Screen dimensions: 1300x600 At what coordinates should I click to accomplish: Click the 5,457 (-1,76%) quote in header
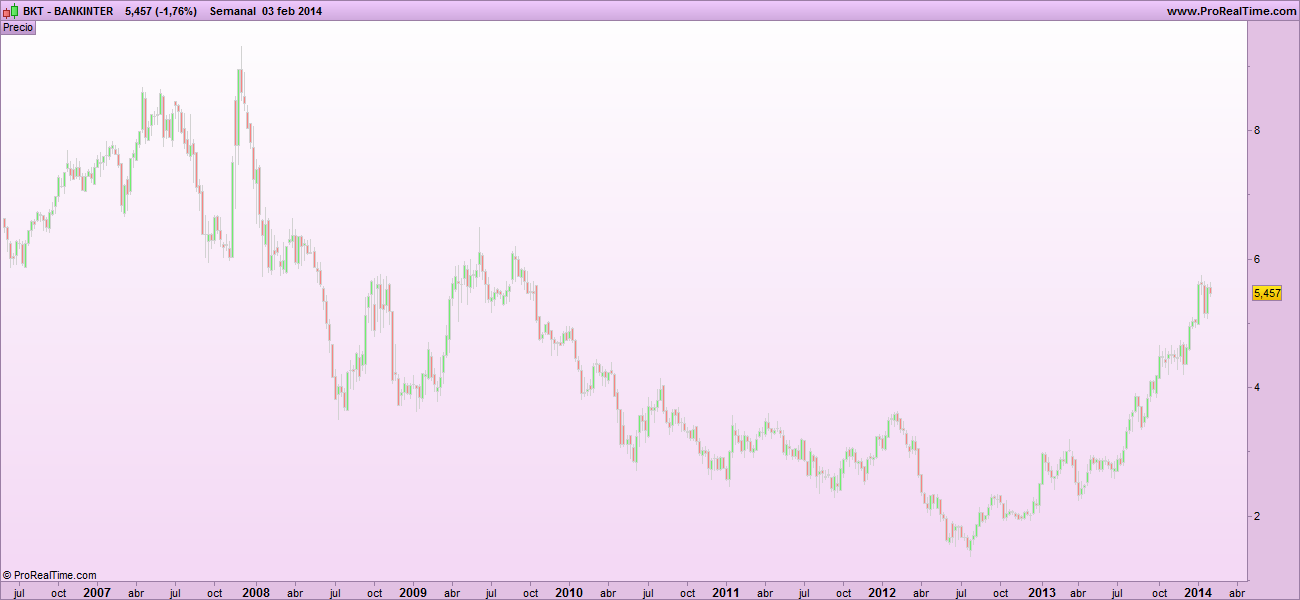tap(161, 11)
